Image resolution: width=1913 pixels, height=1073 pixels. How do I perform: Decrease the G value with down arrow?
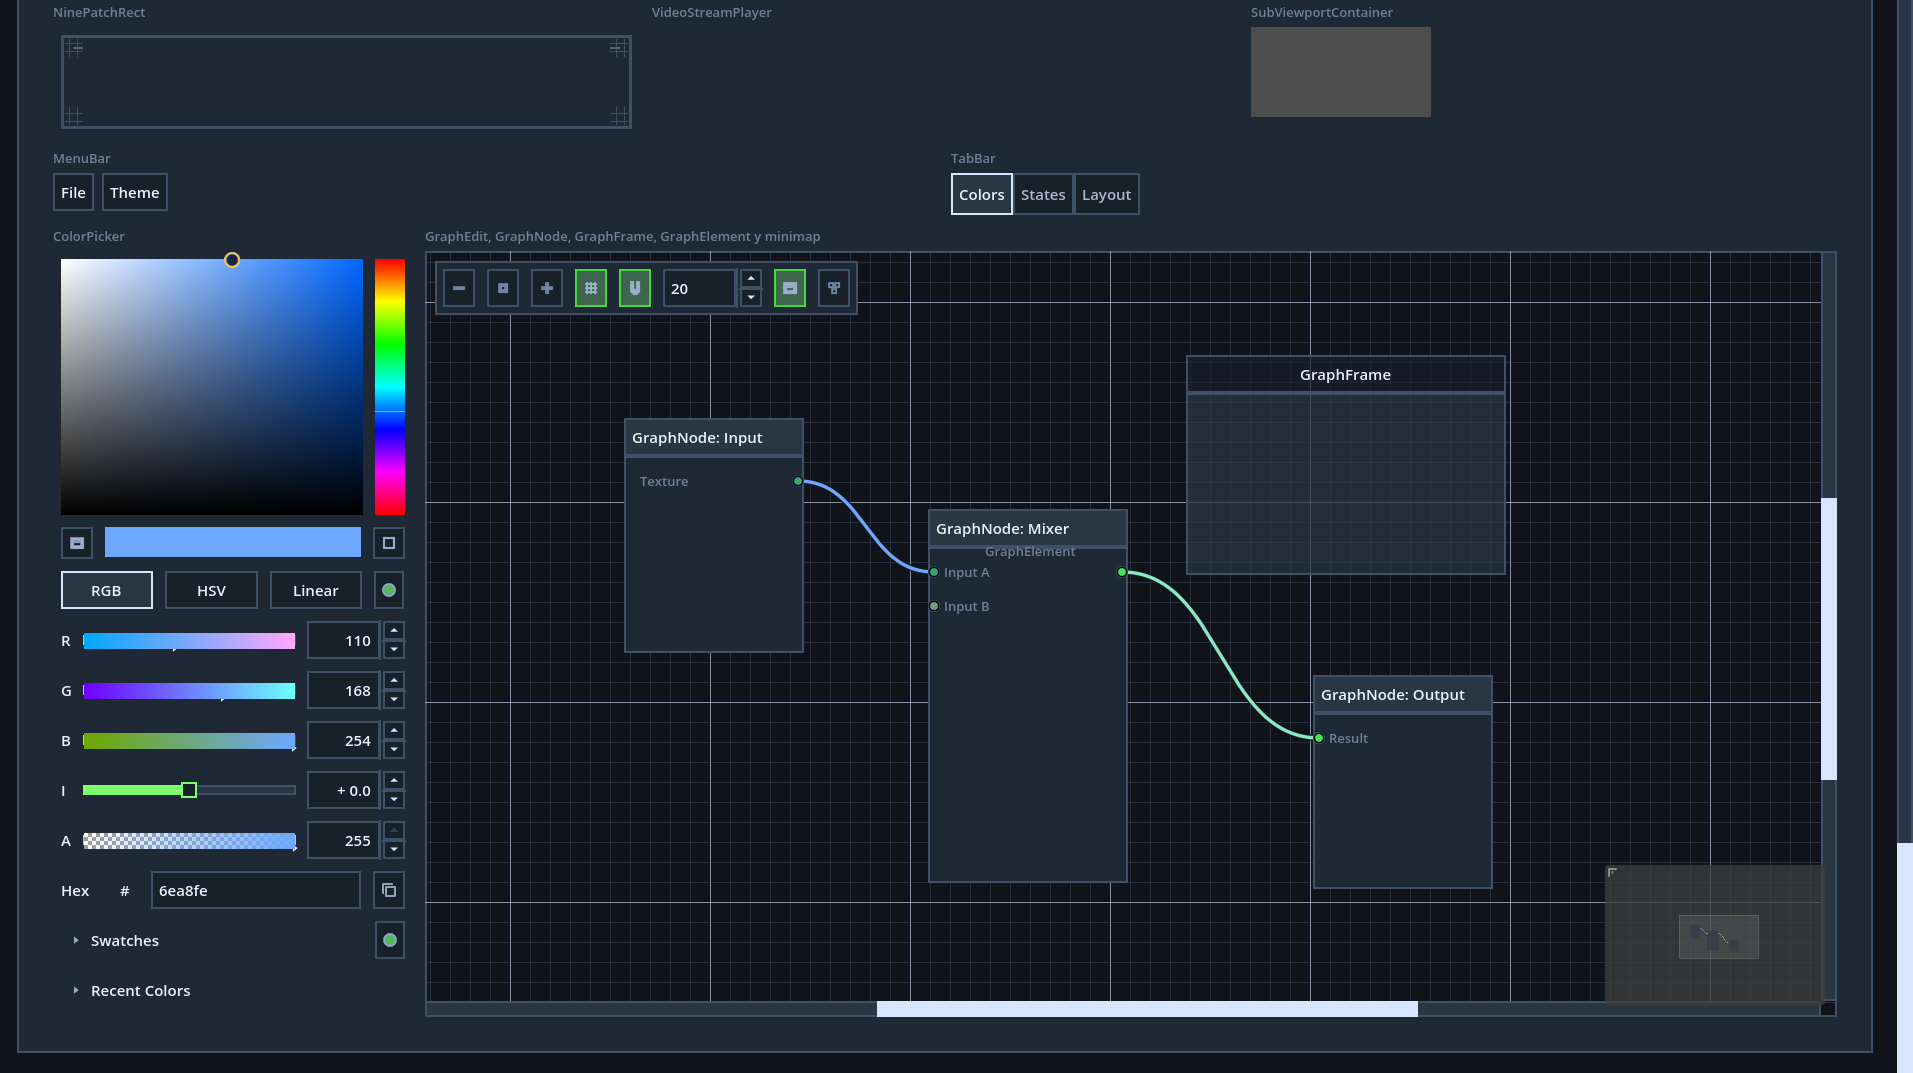tap(394, 700)
